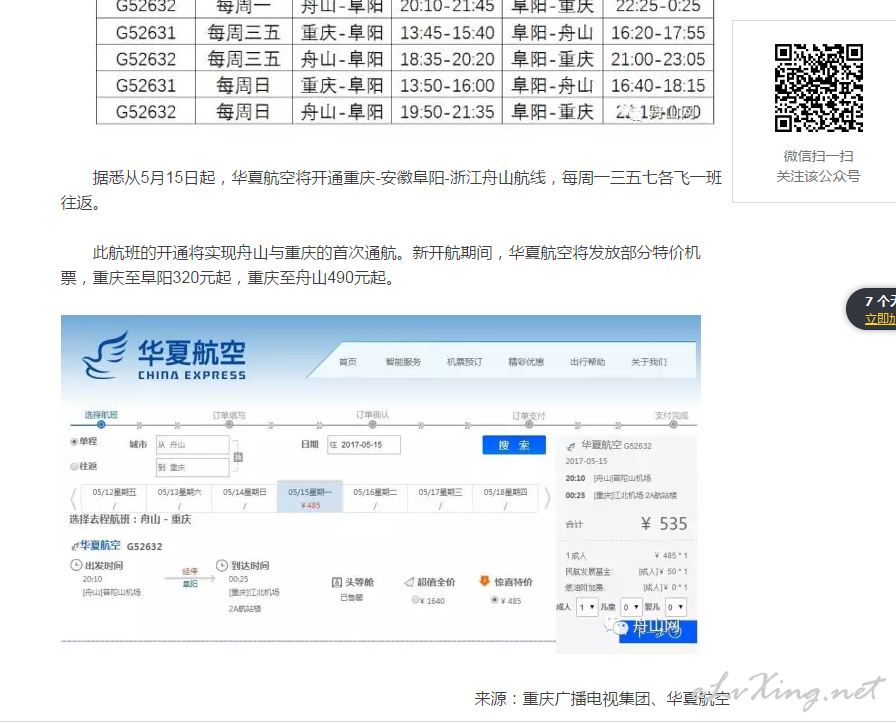Open the 首页 nav item

pos(347,362)
